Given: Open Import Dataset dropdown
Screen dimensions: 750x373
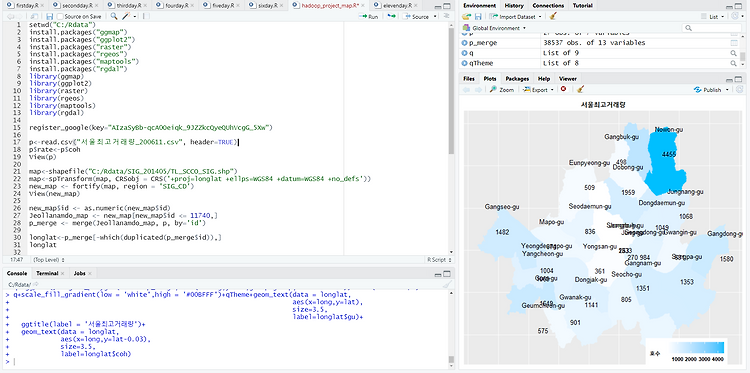Looking at the screenshot, I should tap(514, 16).
